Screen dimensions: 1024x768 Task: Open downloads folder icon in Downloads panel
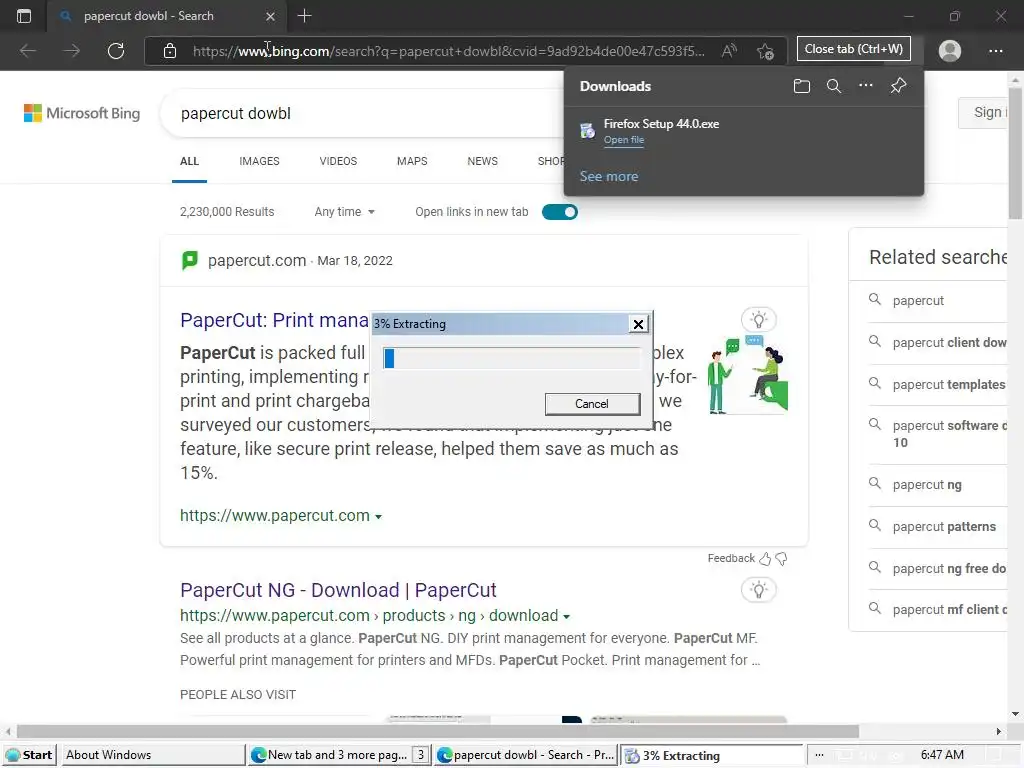[802, 86]
